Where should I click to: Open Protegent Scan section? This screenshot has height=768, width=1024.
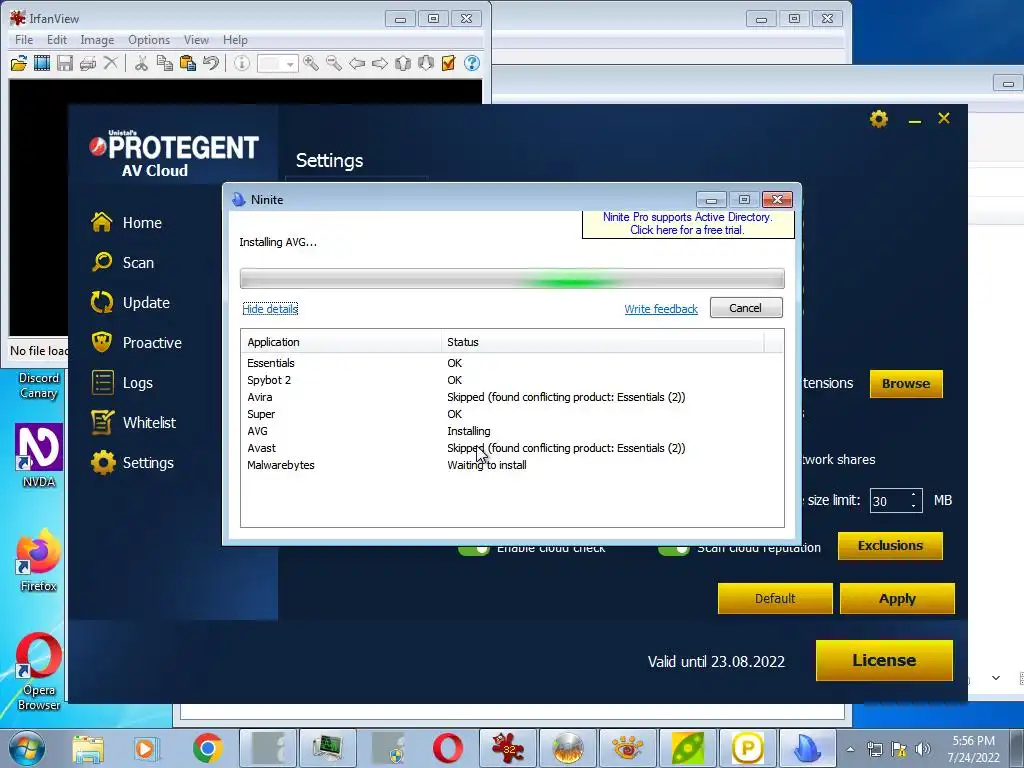[123, 263]
